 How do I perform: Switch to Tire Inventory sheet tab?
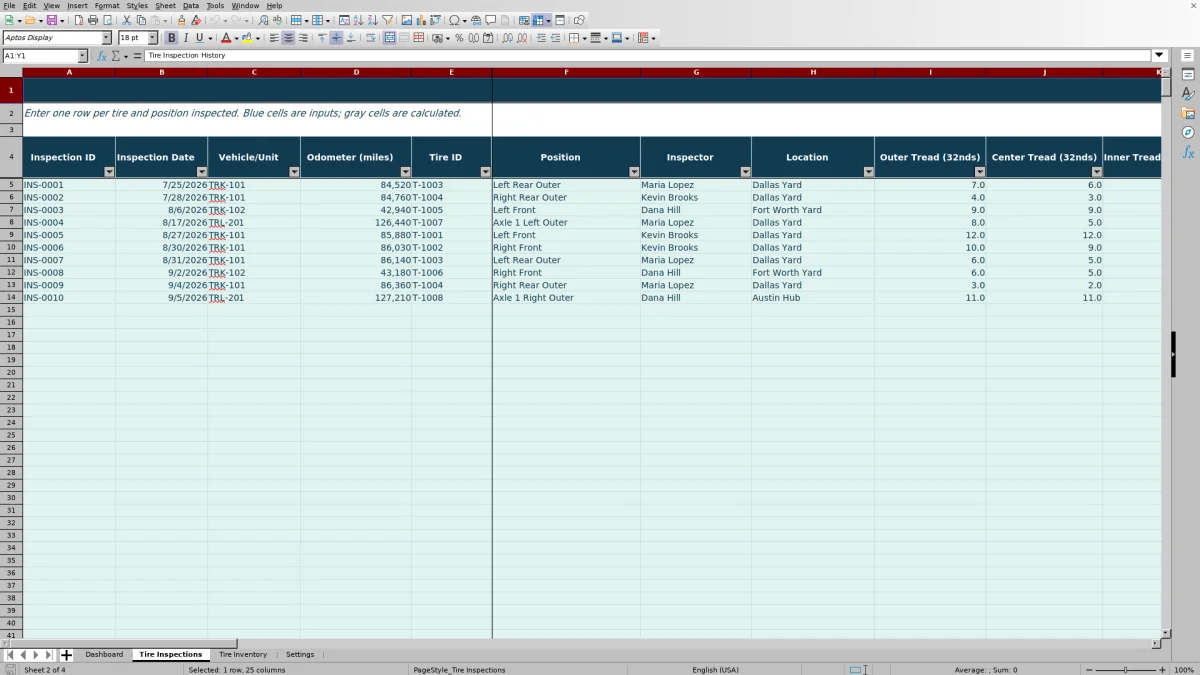click(243, 655)
